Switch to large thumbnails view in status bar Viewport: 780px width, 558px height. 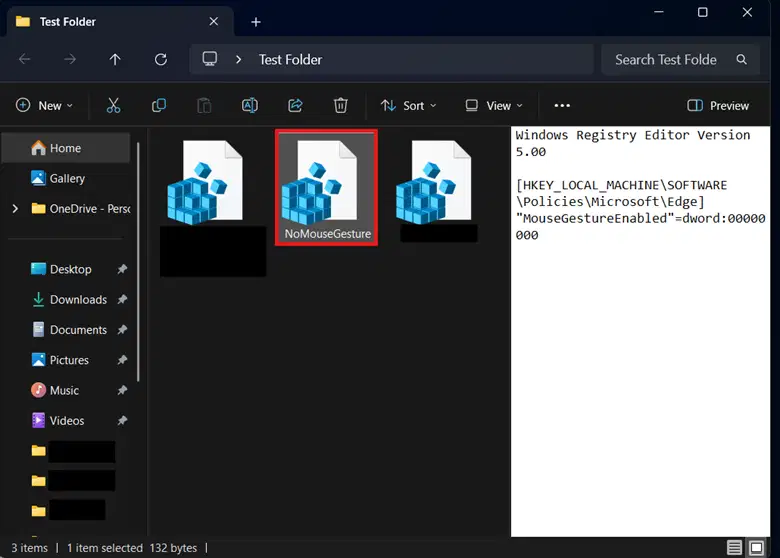pos(757,548)
